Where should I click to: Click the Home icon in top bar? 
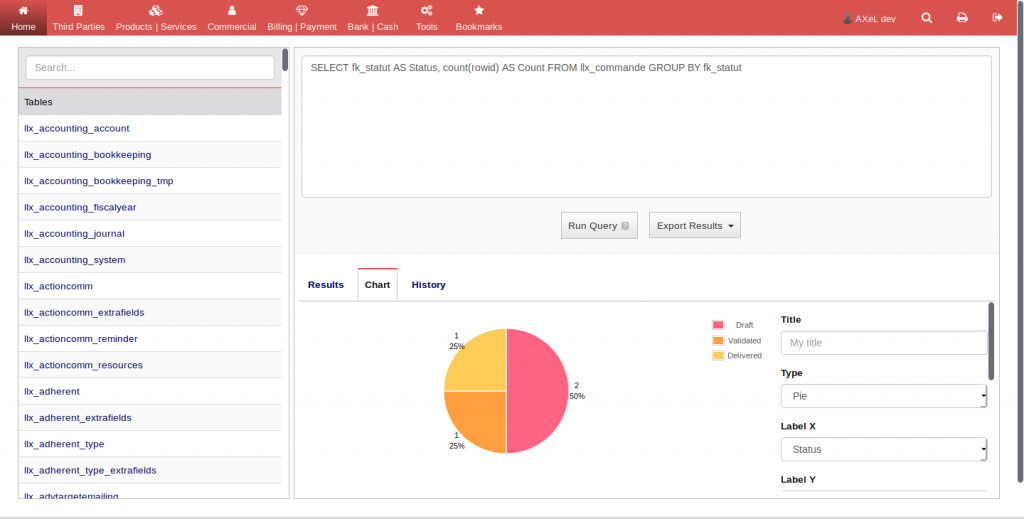pos(23,10)
